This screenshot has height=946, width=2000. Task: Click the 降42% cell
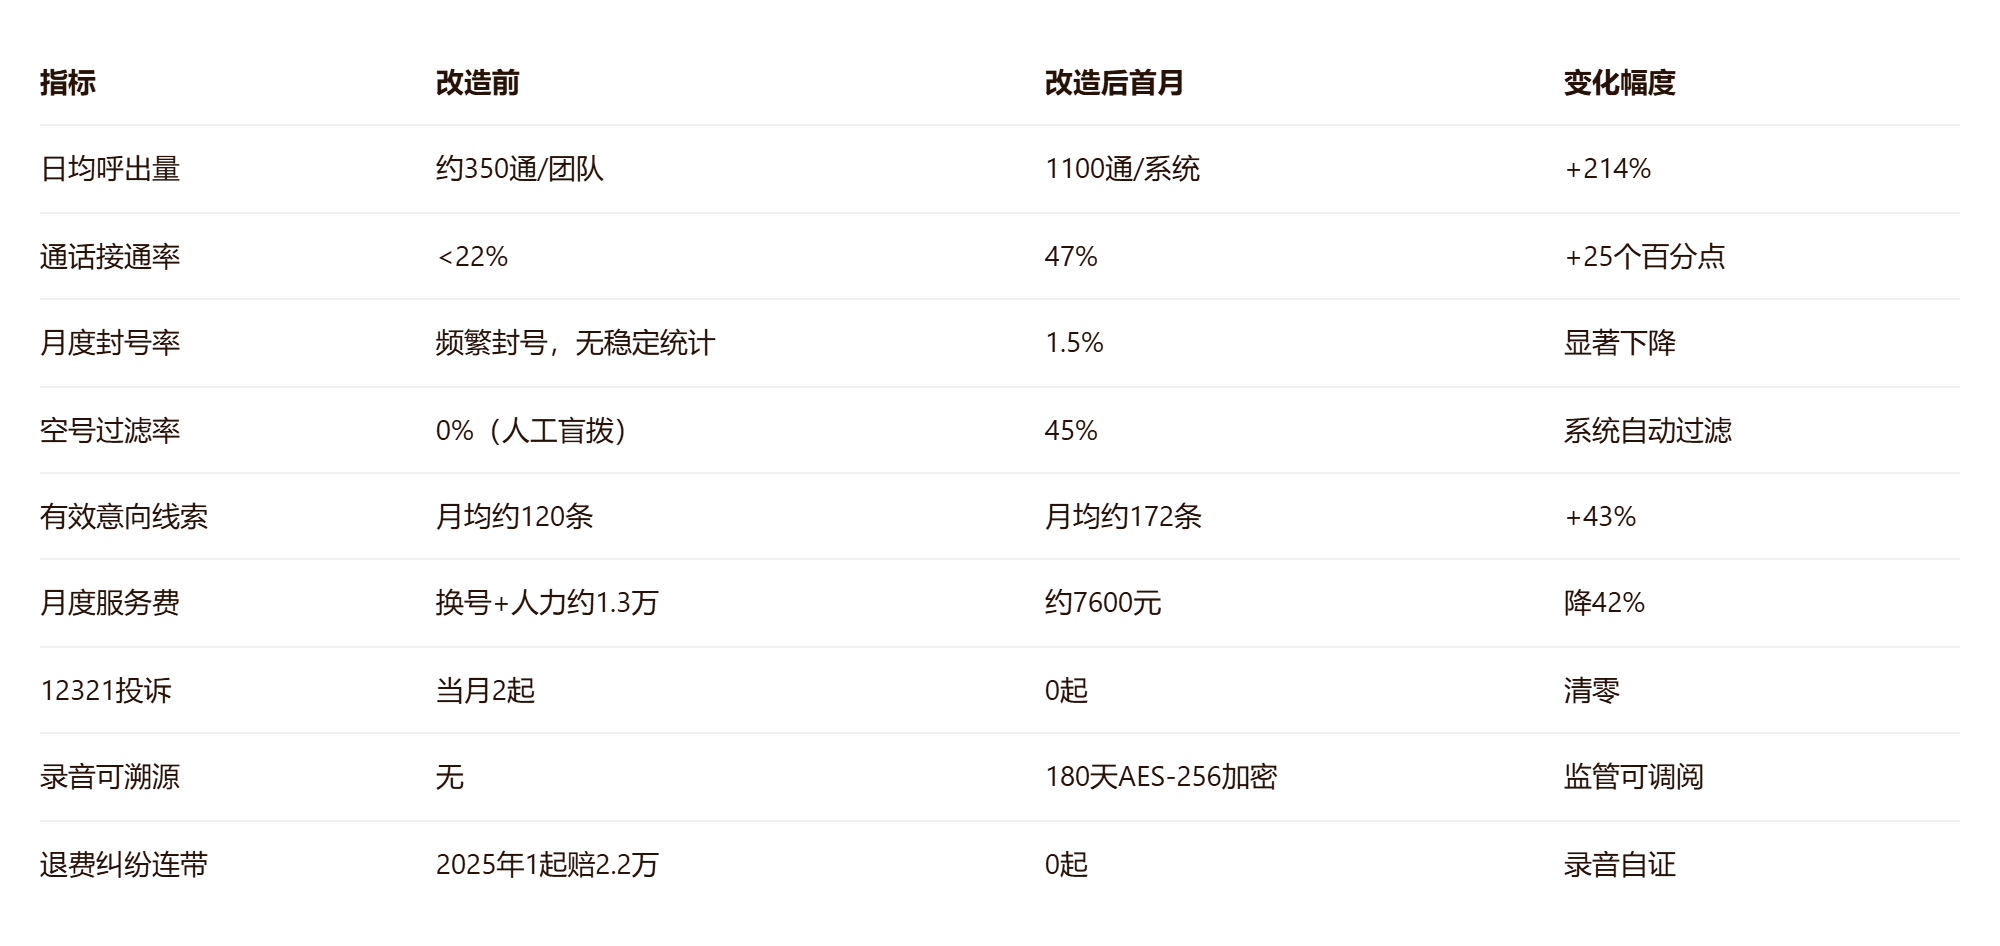coord(1604,603)
